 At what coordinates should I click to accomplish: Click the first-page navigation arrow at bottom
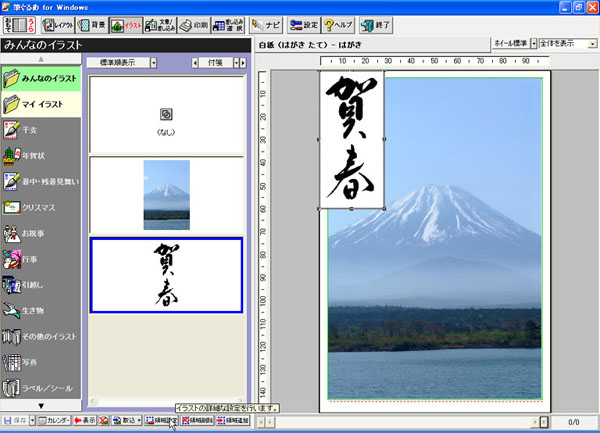[x=261, y=422]
